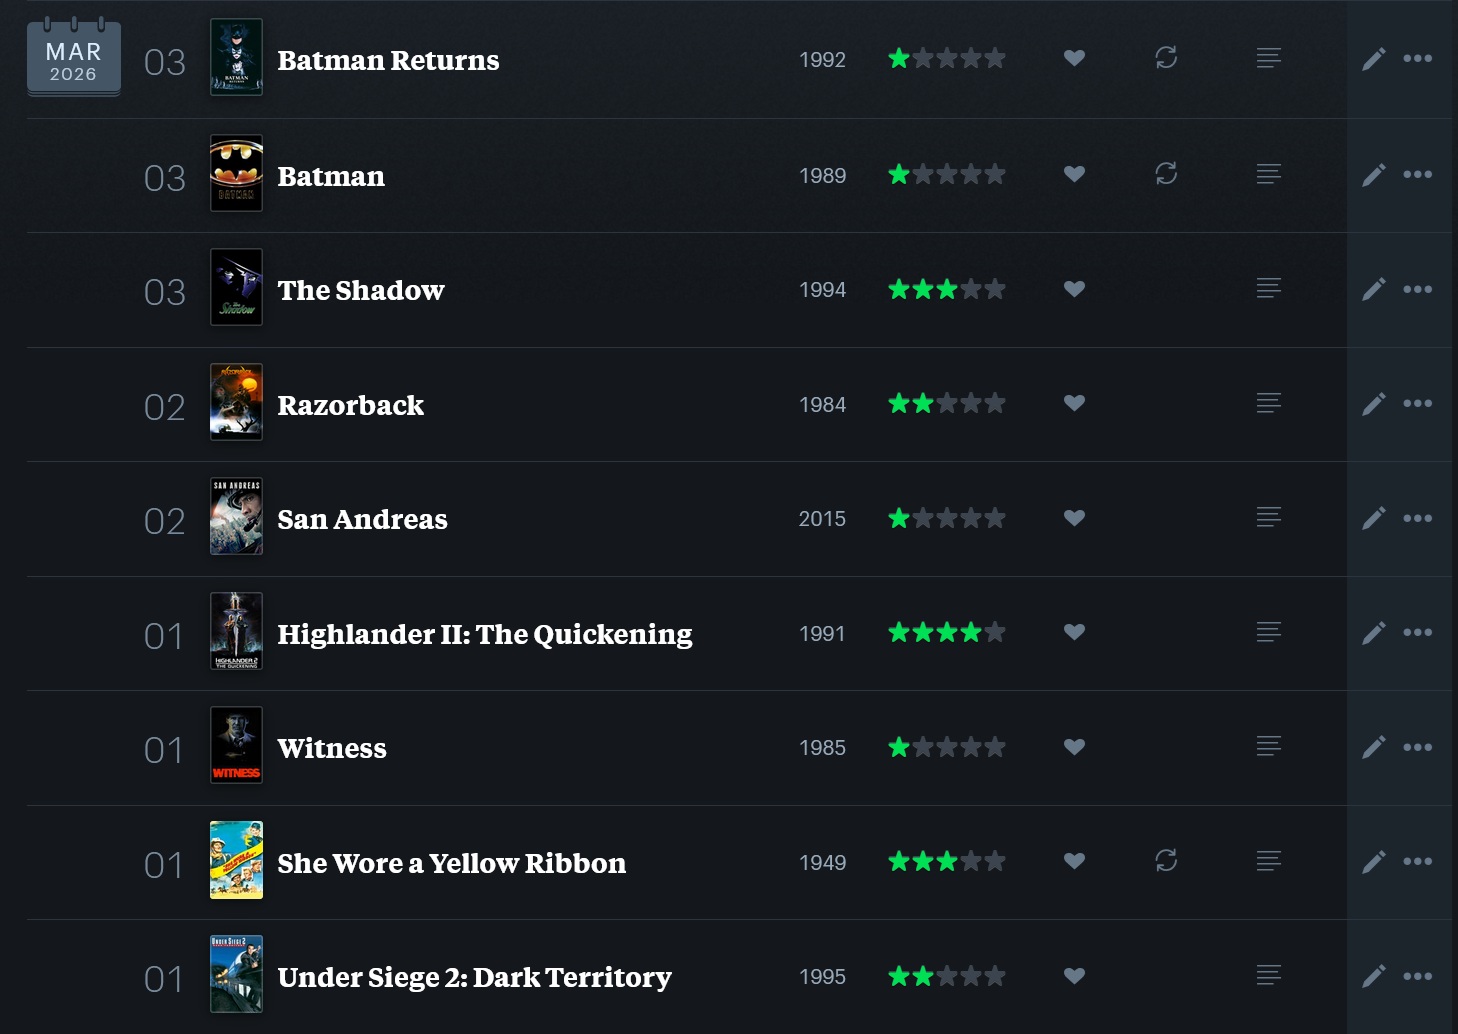Click the San Andreas poster image
The image size is (1458, 1034).
click(x=237, y=517)
